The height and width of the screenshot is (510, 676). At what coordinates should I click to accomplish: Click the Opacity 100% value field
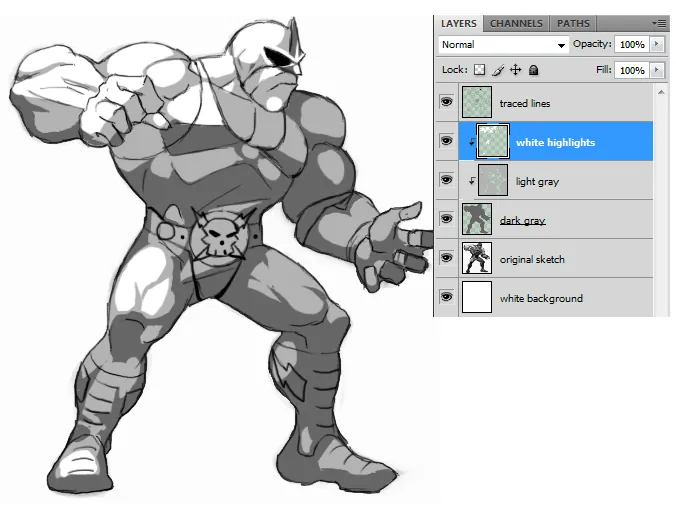pos(632,44)
